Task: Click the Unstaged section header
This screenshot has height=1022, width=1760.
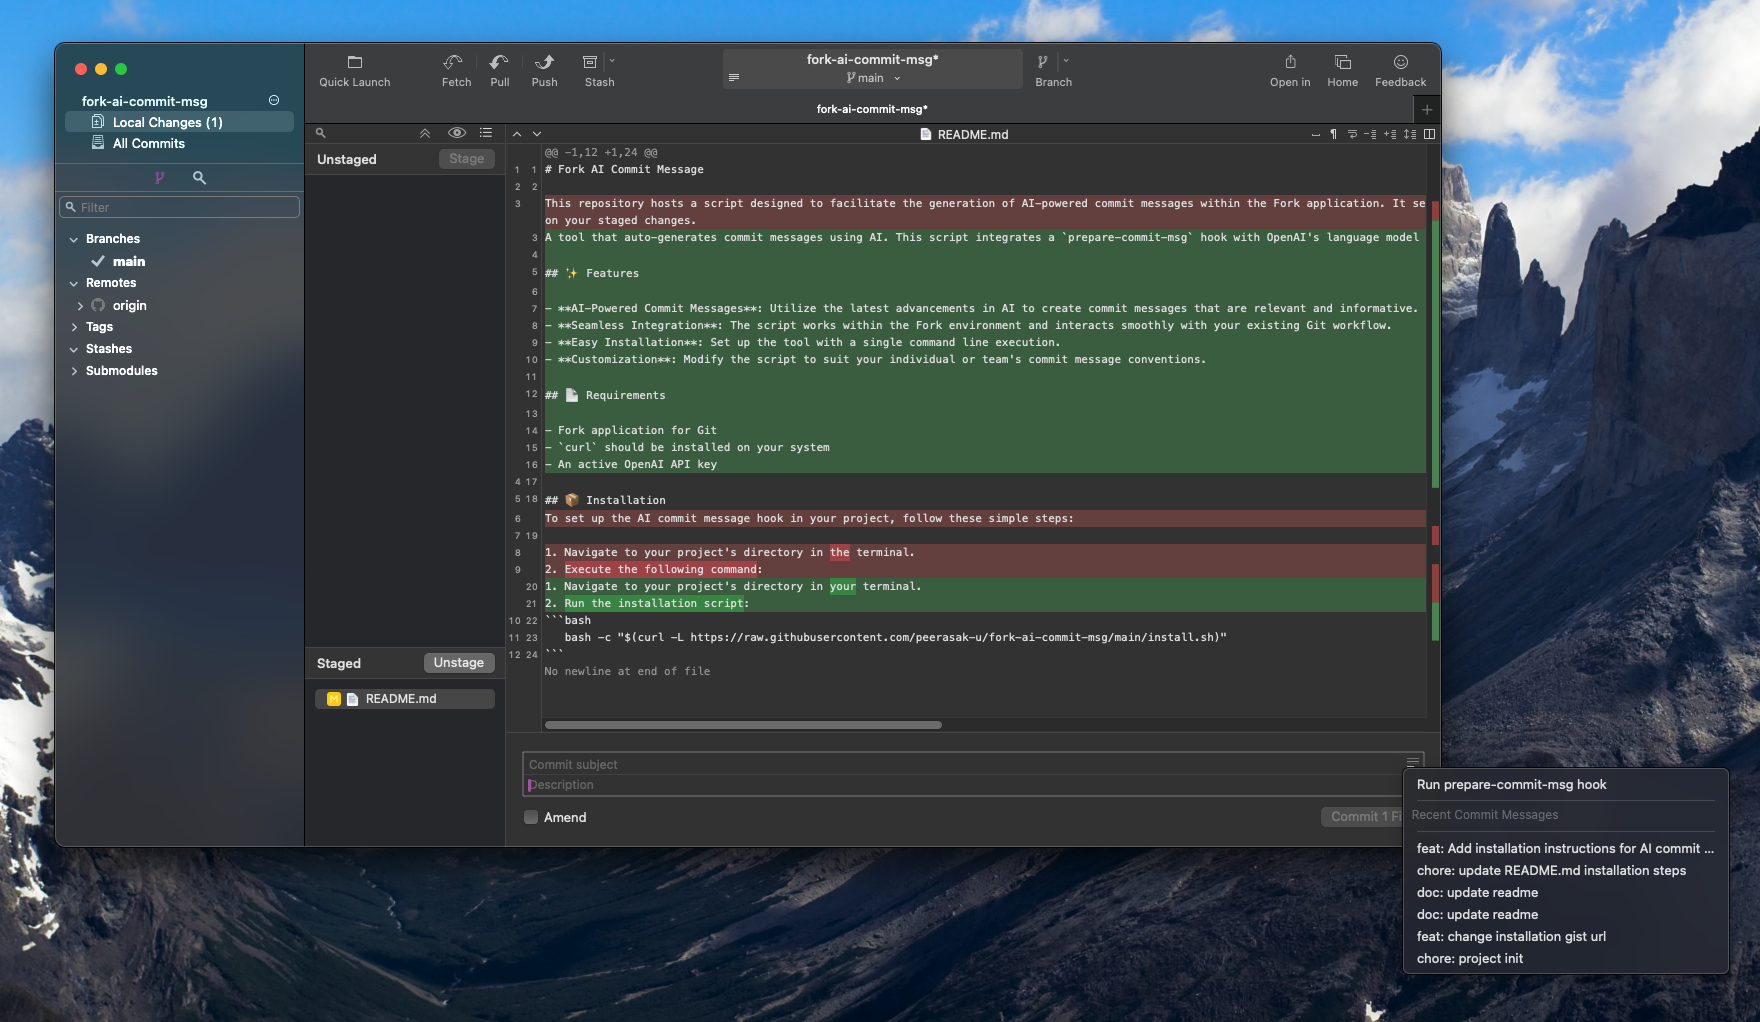Action: click(346, 159)
